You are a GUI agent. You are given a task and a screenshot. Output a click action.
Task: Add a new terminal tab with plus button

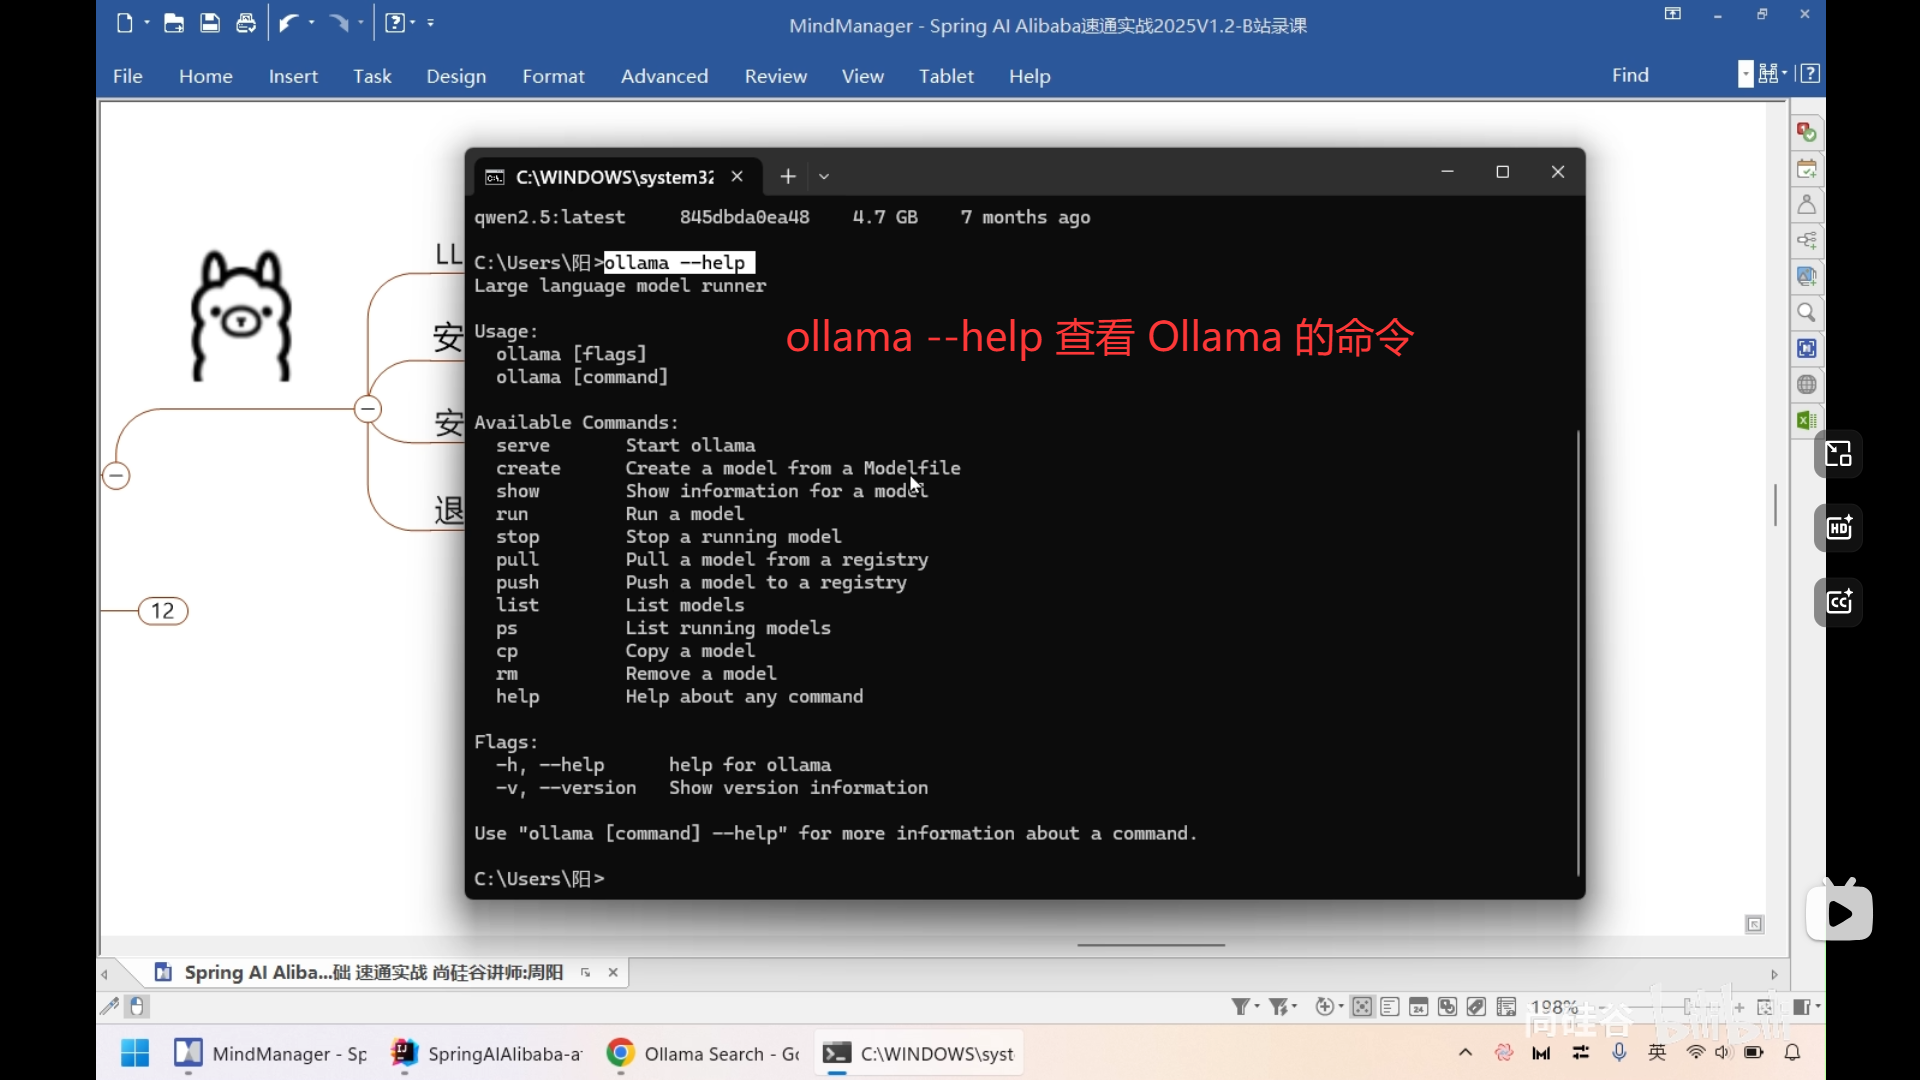[788, 177]
